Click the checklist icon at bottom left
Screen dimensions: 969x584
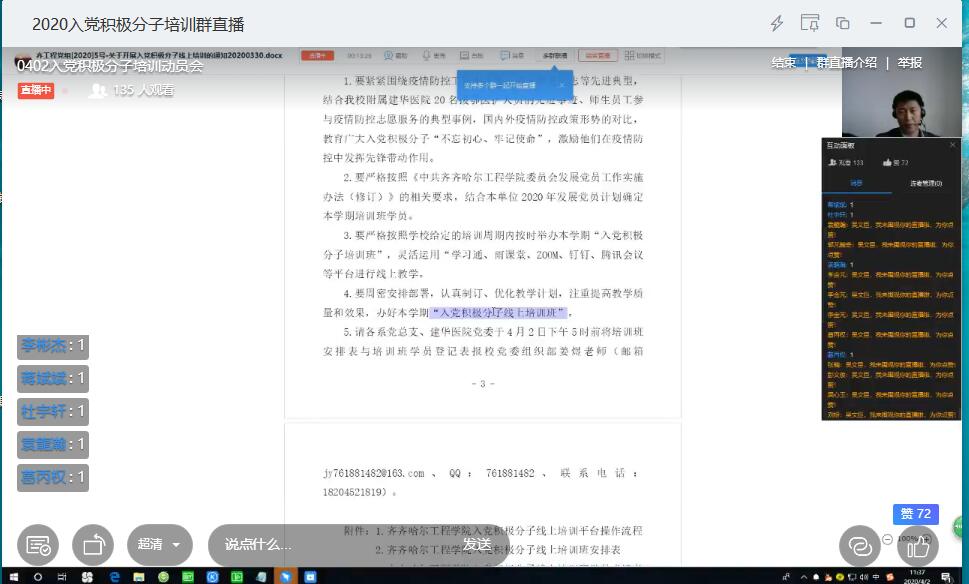click(38, 545)
